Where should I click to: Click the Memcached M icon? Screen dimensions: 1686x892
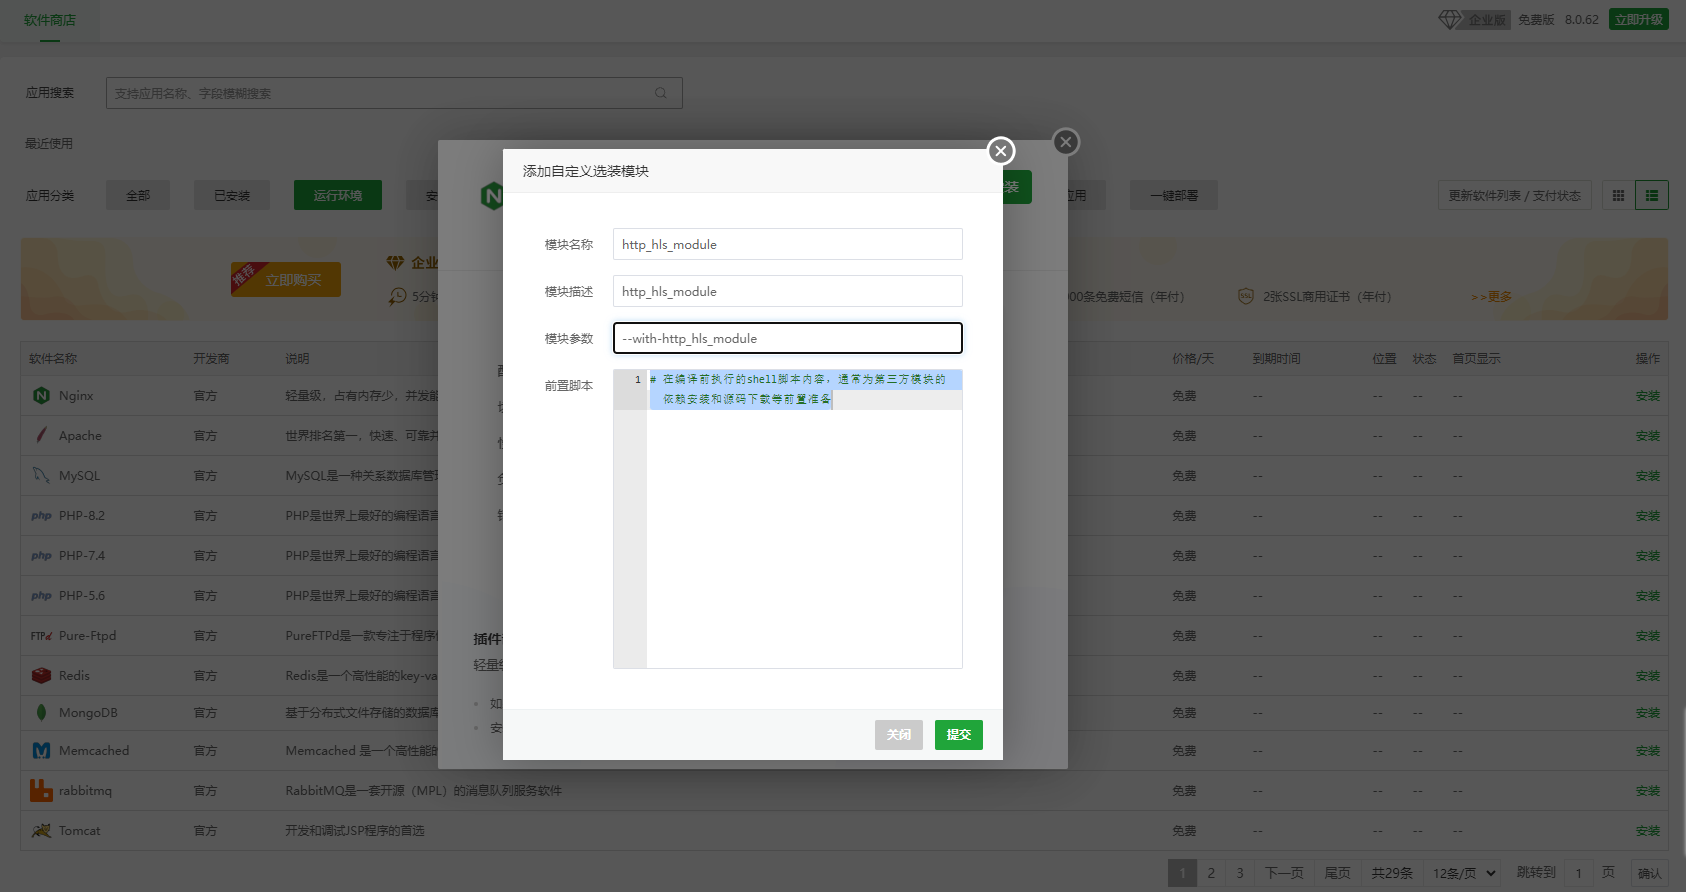tap(41, 750)
